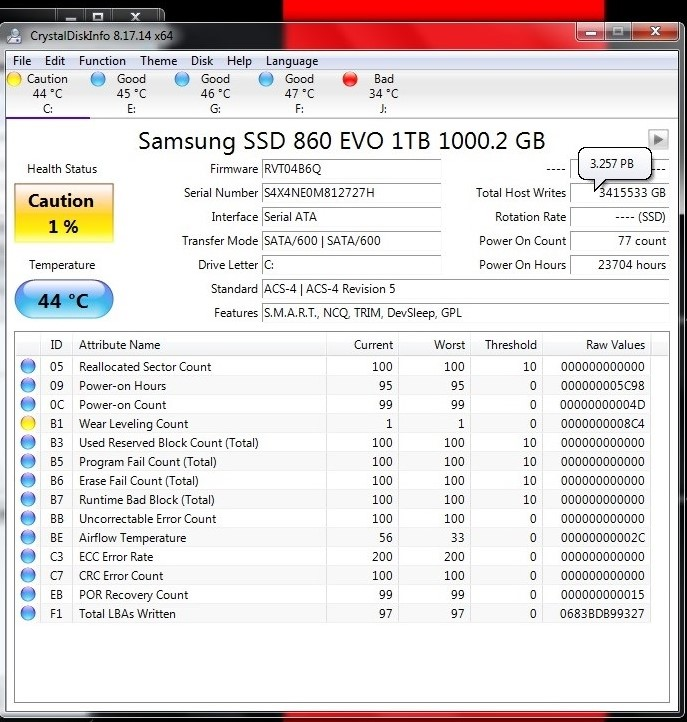Select the Wear Leveling Count attribute name
The height and width of the screenshot is (722, 687).
134,424
